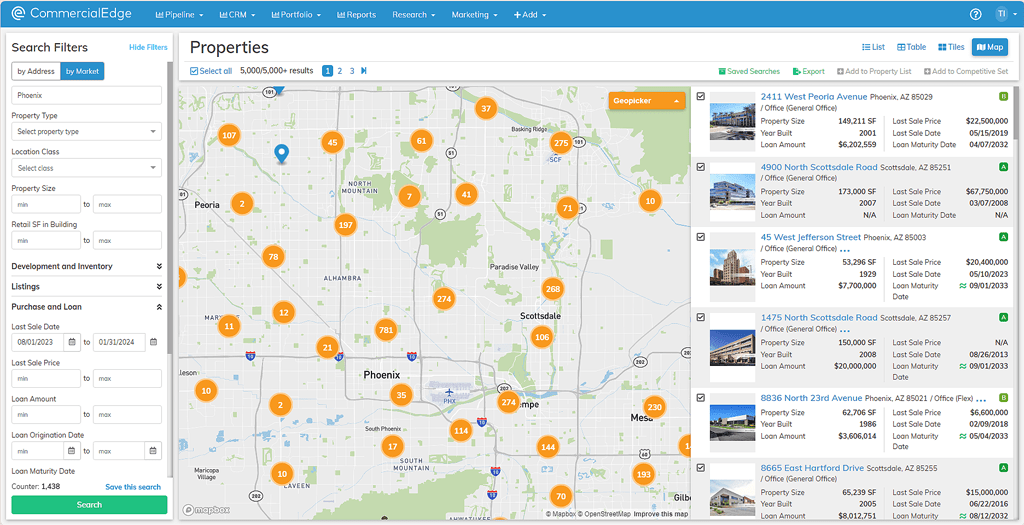
Task: Click the Last Sale Price min field
Action: (x=46, y=378)
